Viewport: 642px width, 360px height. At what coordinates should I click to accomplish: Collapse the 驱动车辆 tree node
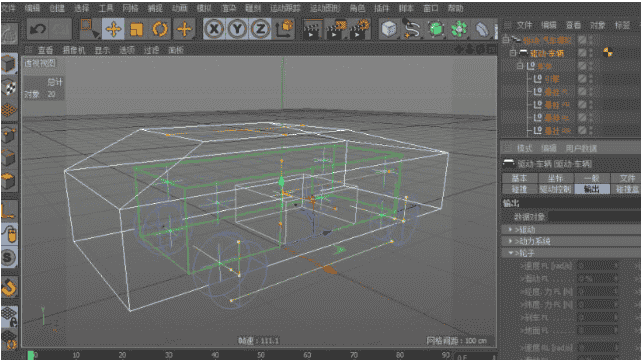513,53
